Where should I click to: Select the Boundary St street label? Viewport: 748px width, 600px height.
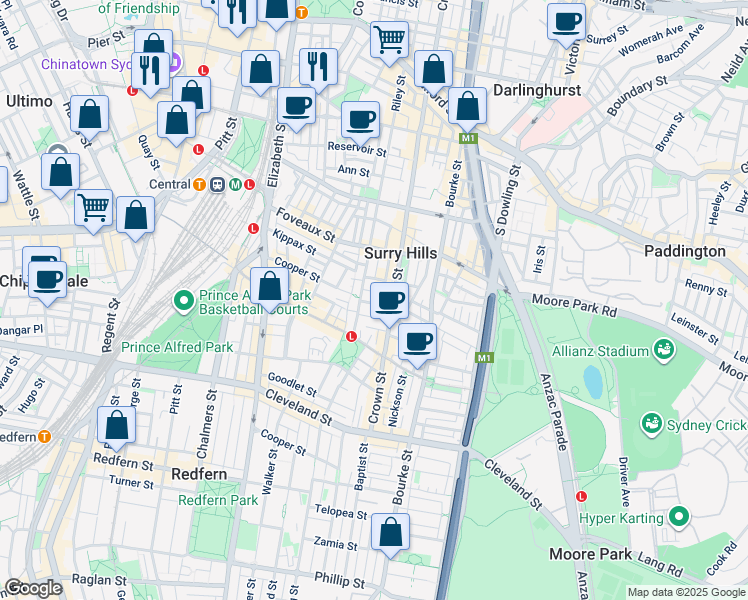click(x=637, y=95)
